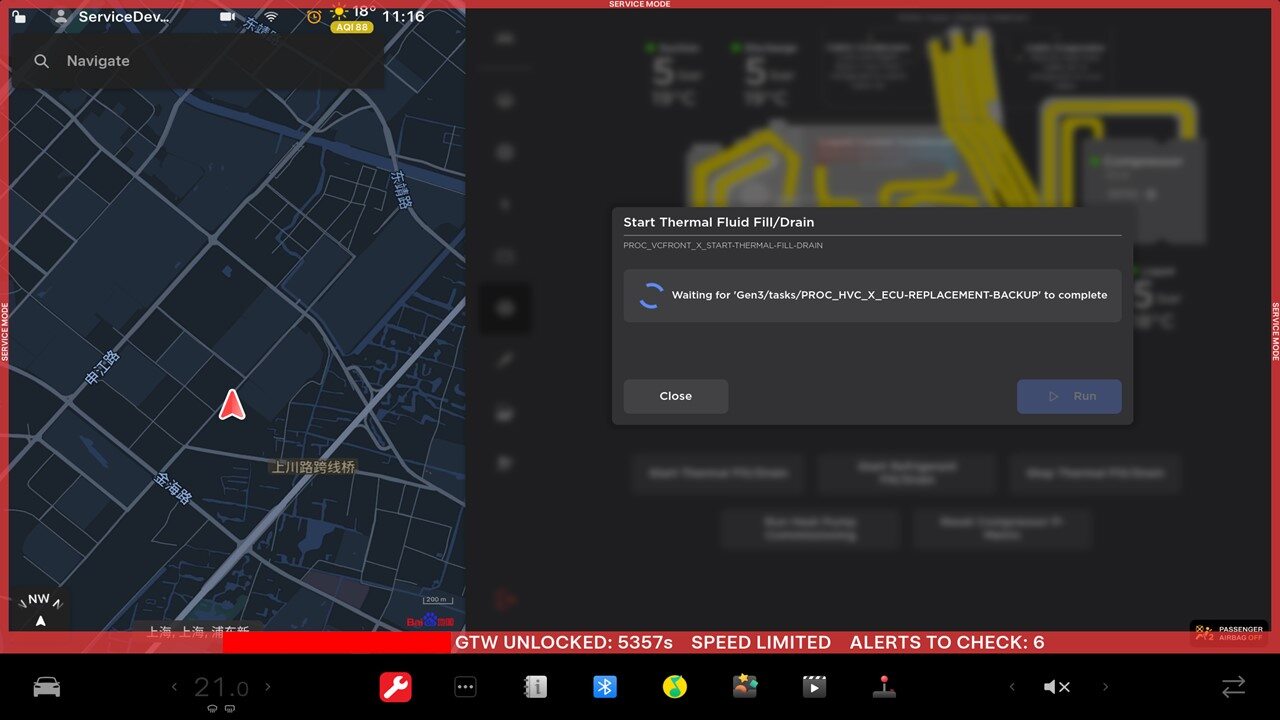Click the Navigate search field
The image size is (1280, 720).
tap(200, 61)
